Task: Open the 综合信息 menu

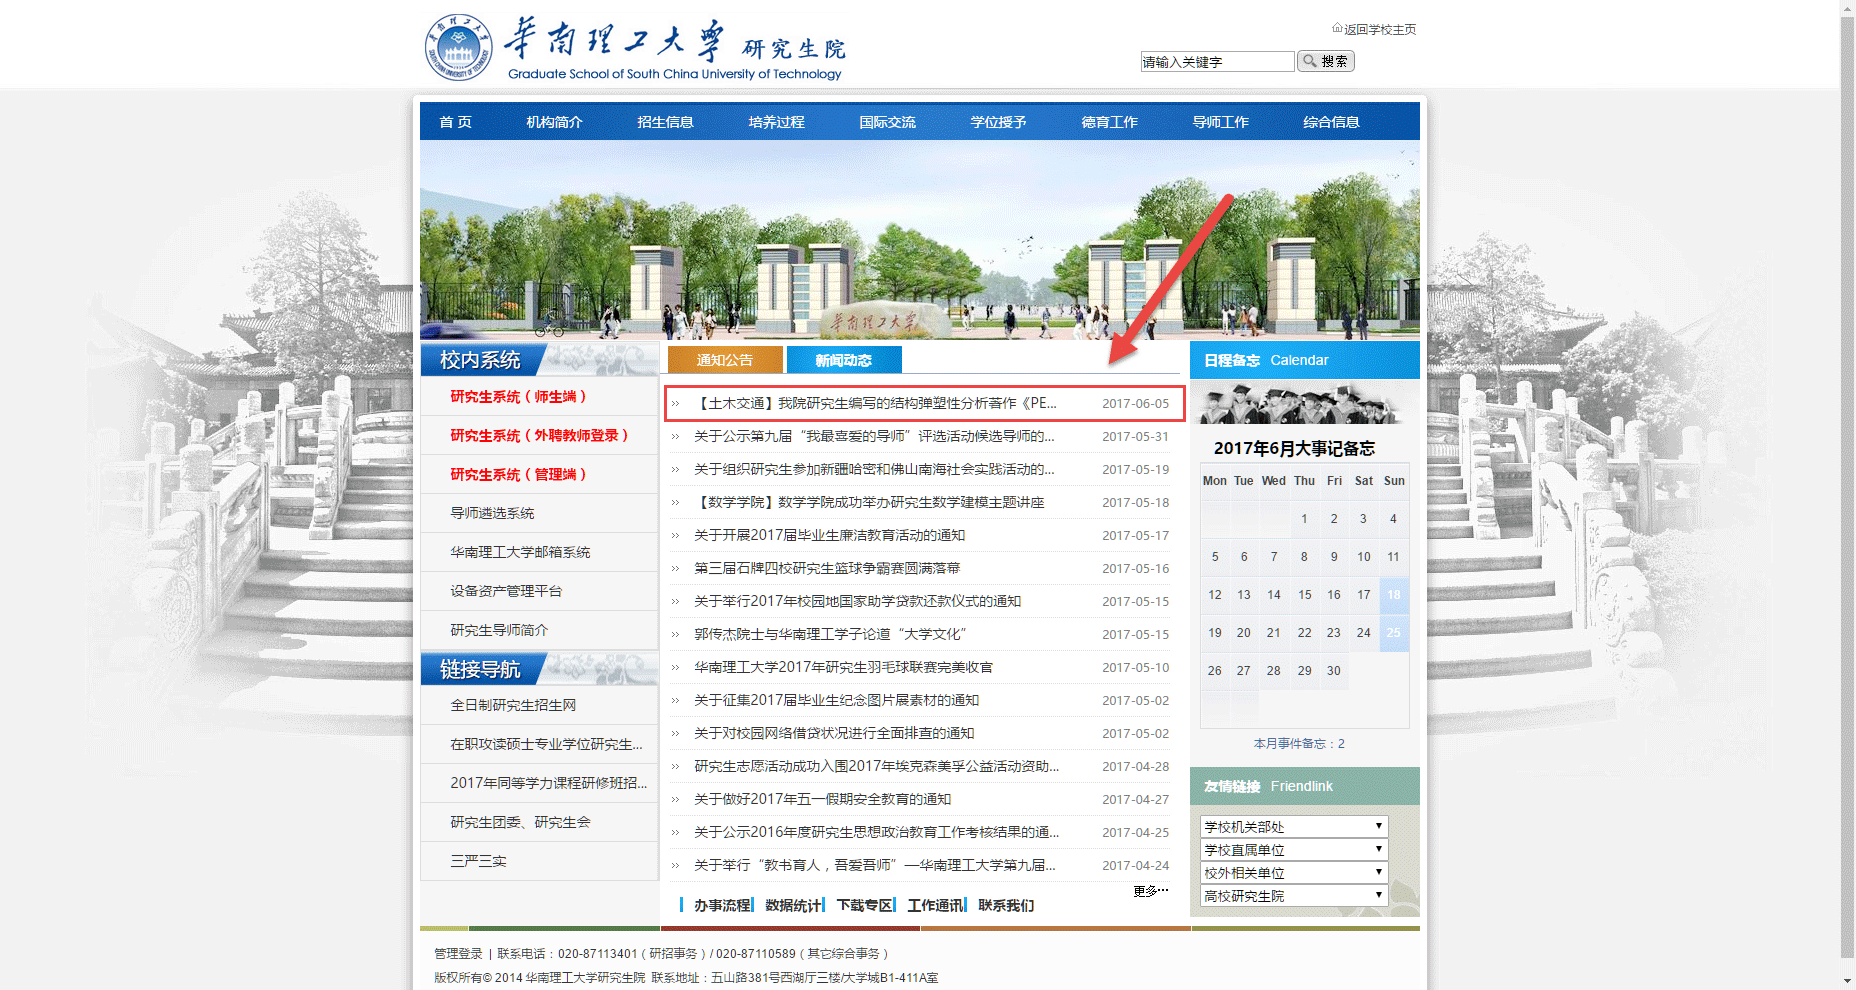Action: click(1331, 122)
